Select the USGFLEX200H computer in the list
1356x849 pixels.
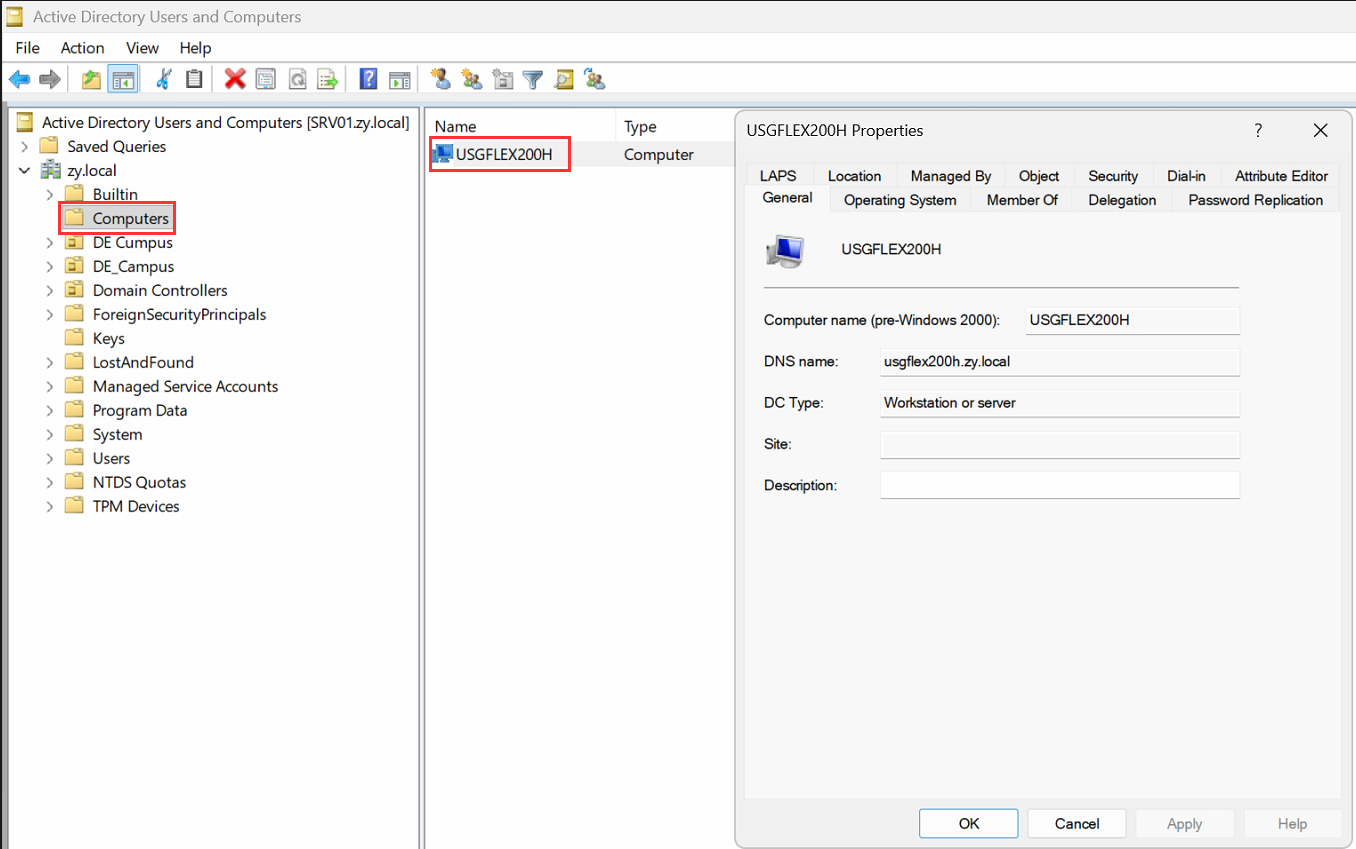(503, 155)
